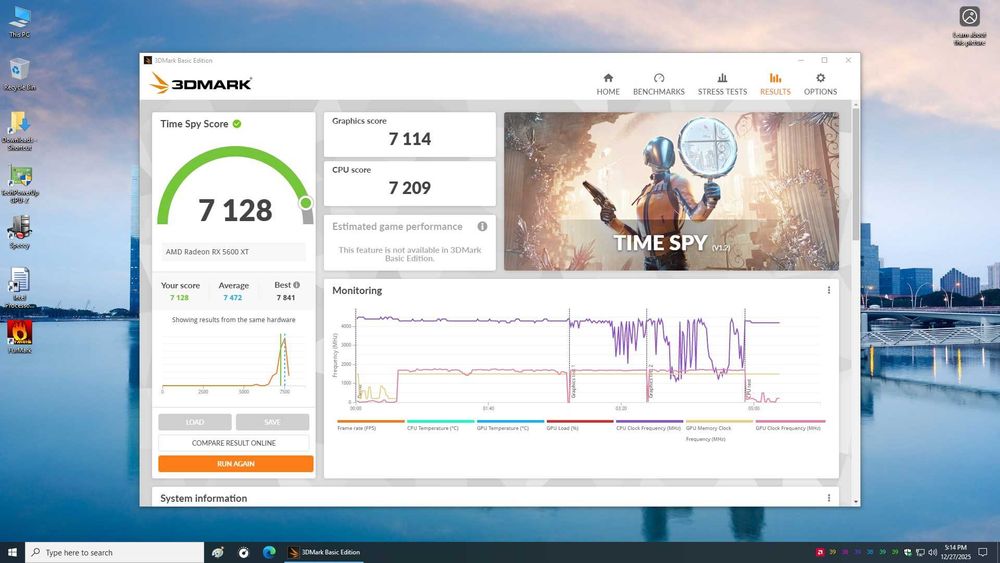This screenshot has width=1000, height=563.
Task: Click the LOAD button
Action: (x=195, y=422)
